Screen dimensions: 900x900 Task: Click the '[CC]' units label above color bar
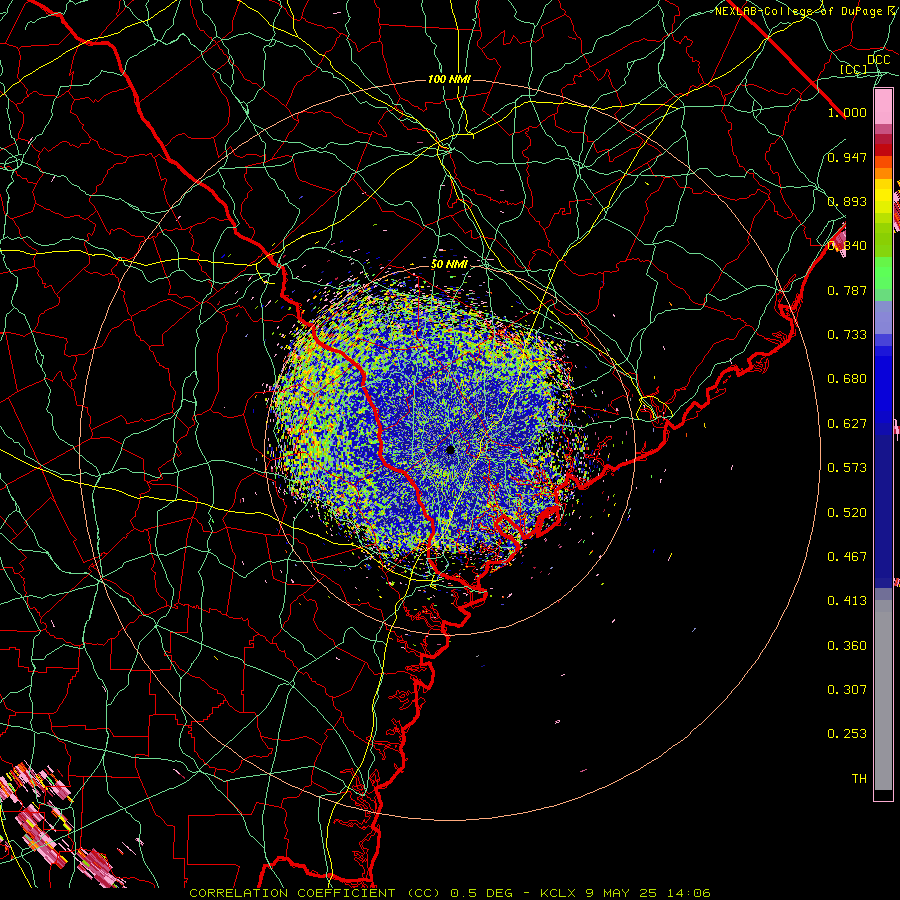coord(854,69)
